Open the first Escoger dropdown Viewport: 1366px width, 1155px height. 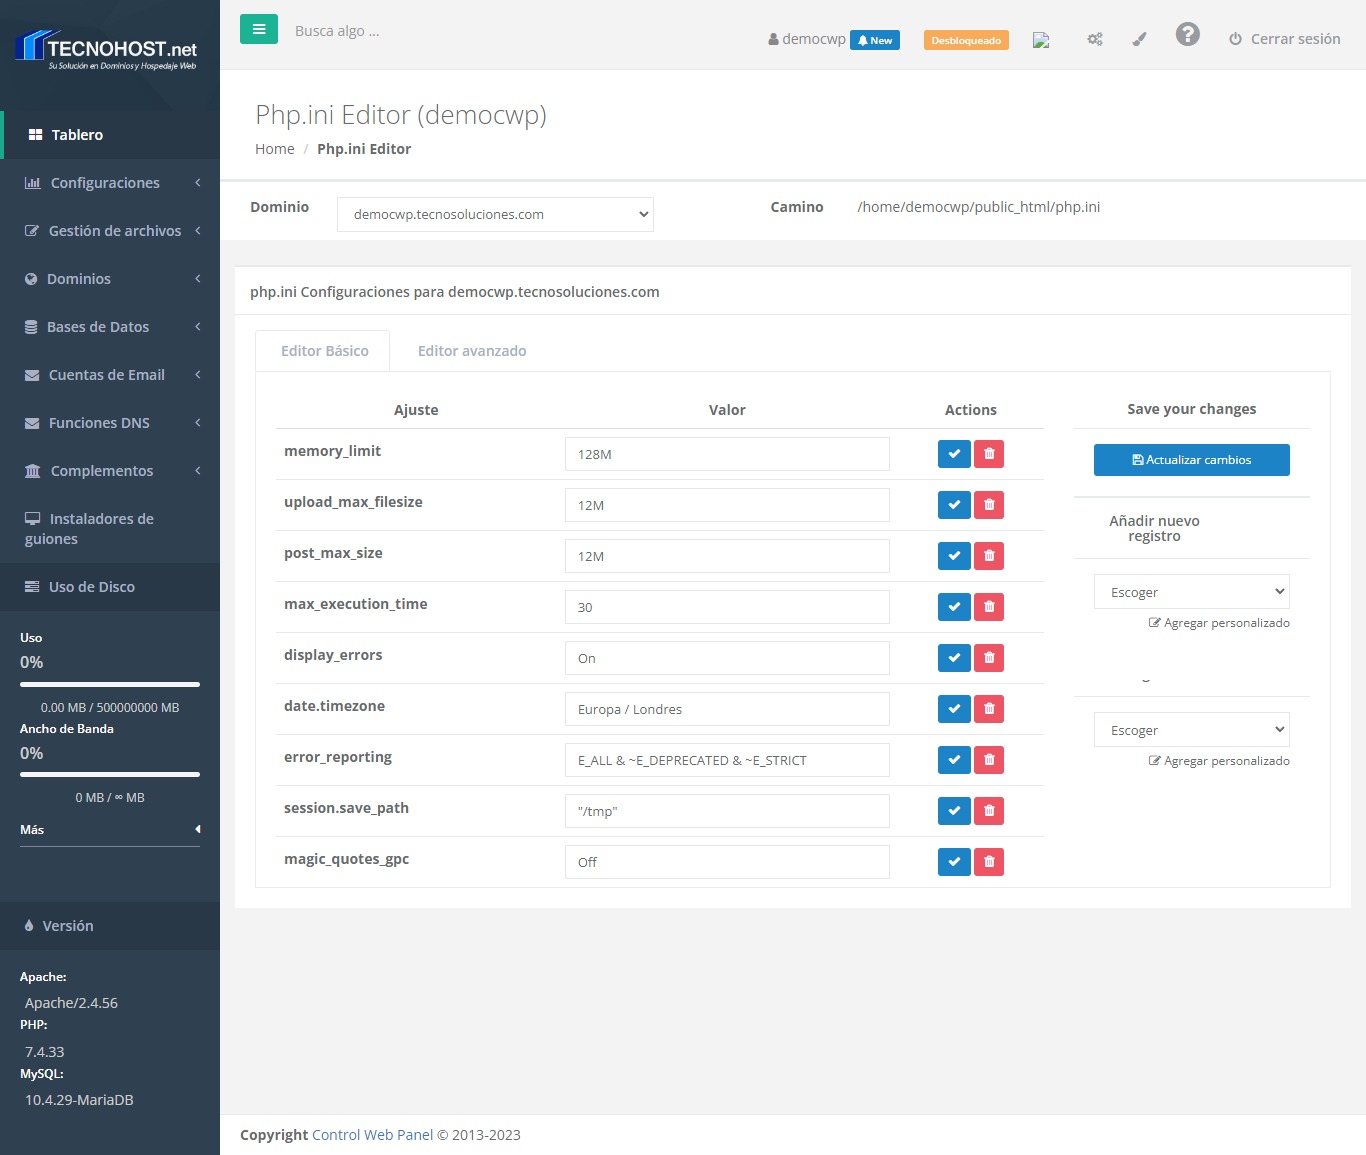[x=1191, y=592]
